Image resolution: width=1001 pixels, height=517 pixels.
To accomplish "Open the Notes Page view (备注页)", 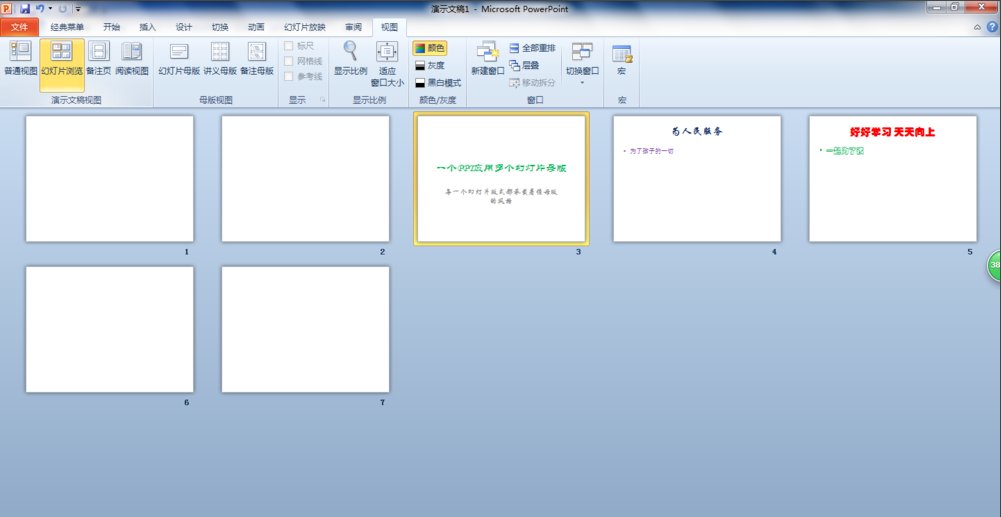I will click(99, 59).
